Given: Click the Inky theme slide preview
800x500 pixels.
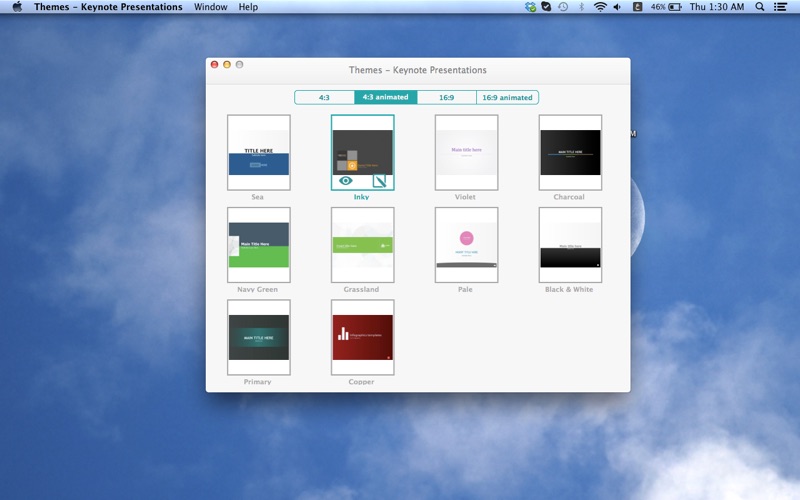Looking at the screenshot, I should pyautogui.click(x=363, y=152).
